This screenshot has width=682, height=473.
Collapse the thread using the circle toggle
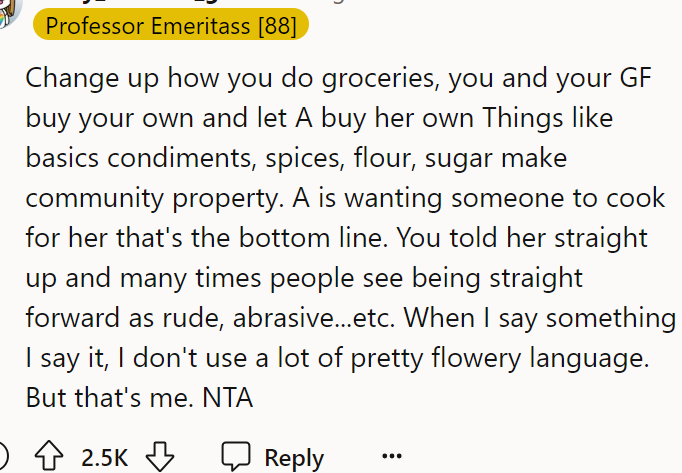(4, 457)
